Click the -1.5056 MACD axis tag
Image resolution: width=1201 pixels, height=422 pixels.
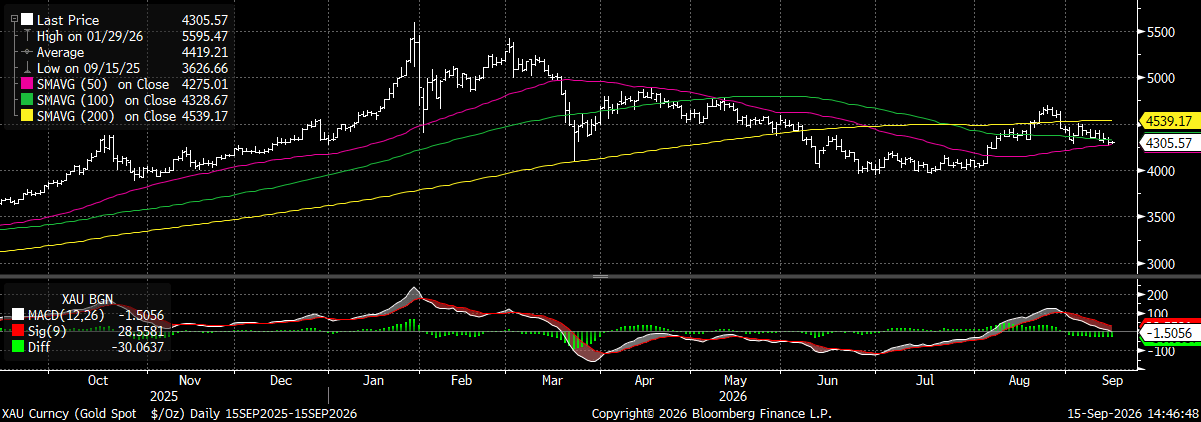tap(1168, 333)
